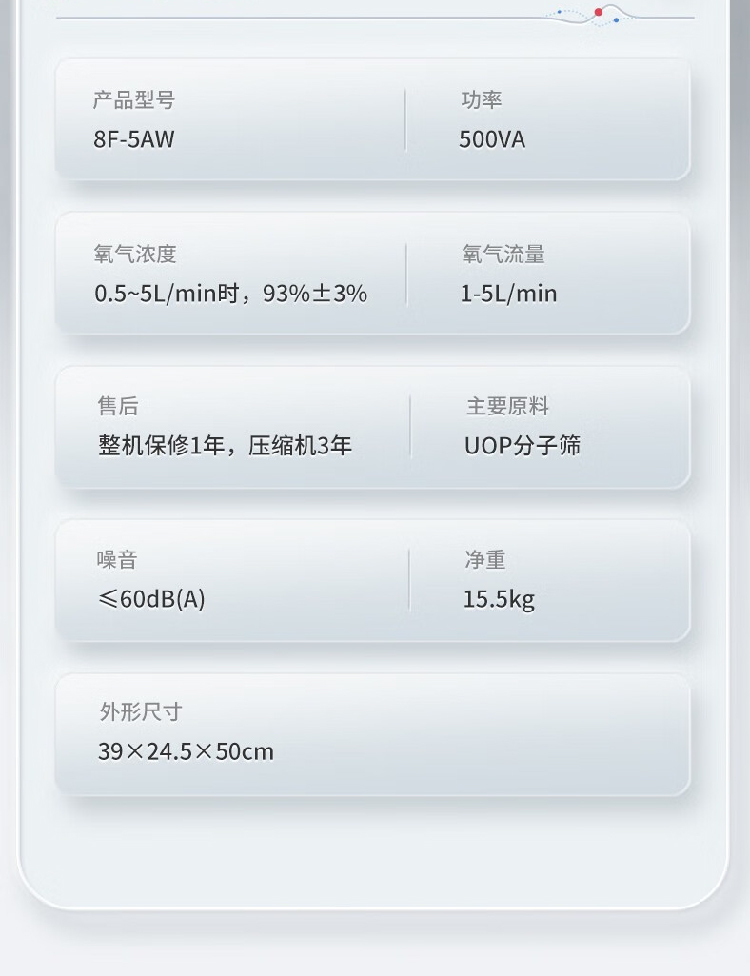Screen dimensions: 750x976
Task: Select the 8F-5AW model number text
Action: [x=134, y=139]
